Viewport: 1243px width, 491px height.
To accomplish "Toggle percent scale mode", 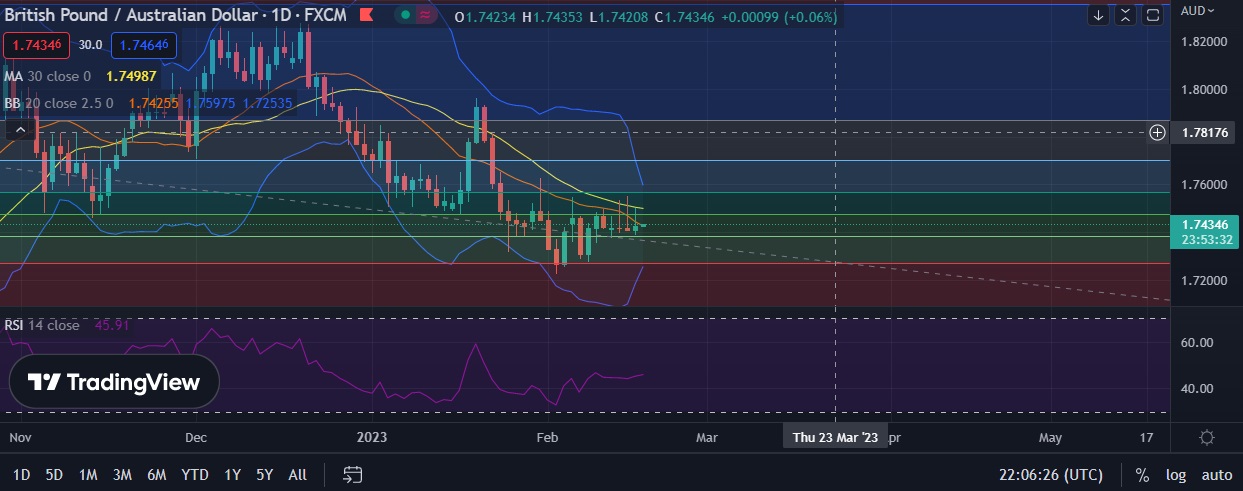I will click(1142, 475).
